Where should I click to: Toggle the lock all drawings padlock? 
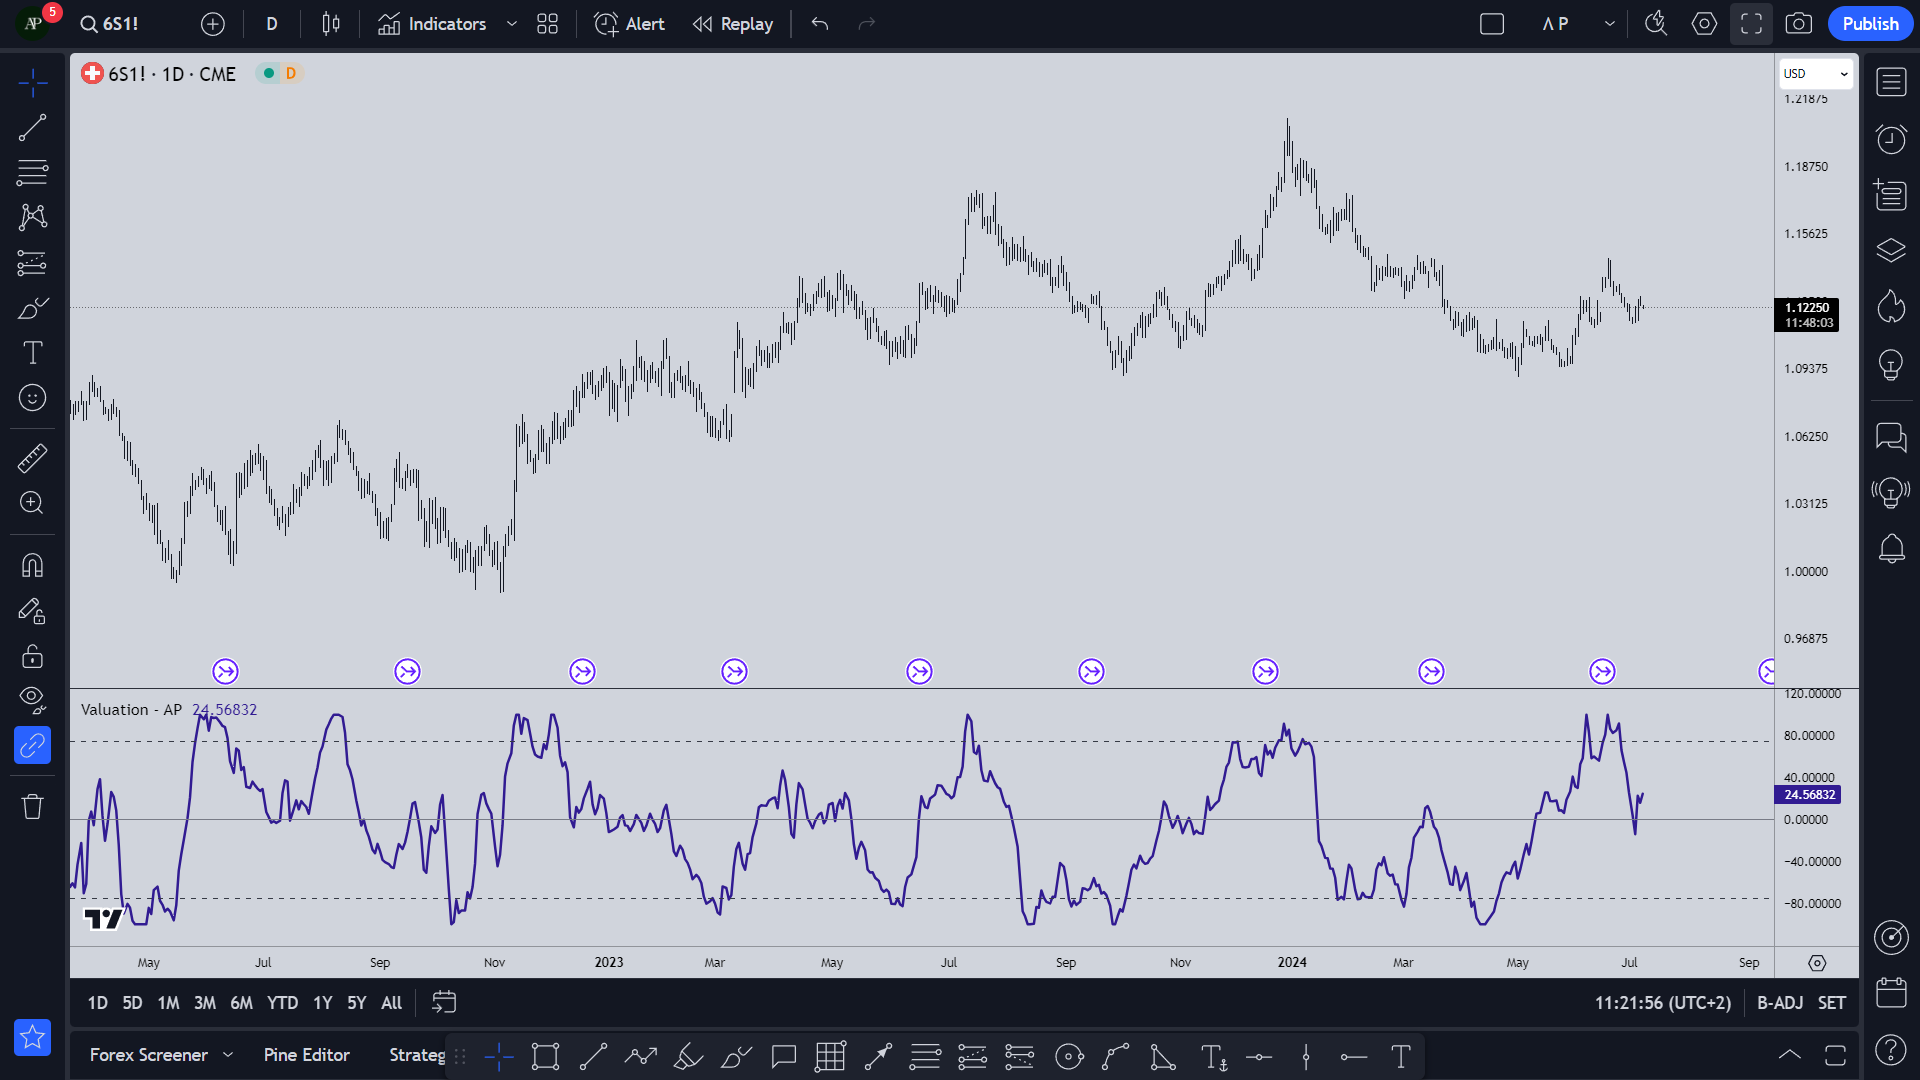click(x=32, y=656)
